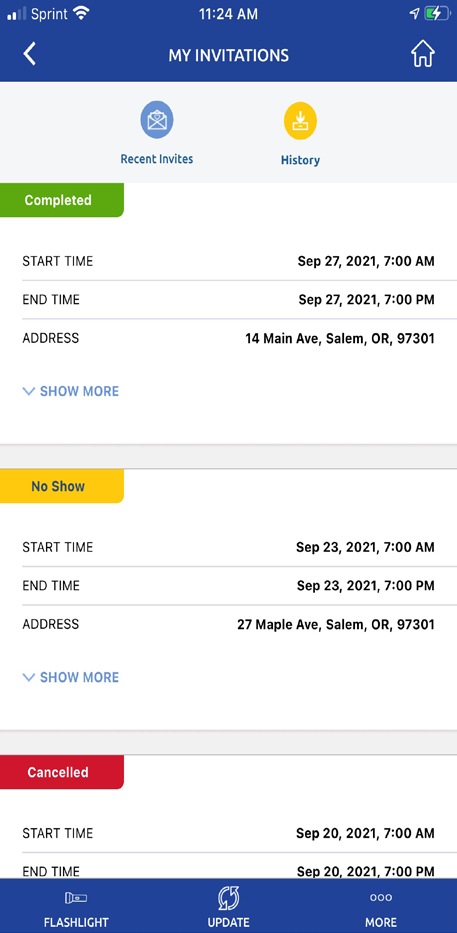Select address 27 Maple Ave, Salem
The image size is (457, 933).
(x=336, y=625)
